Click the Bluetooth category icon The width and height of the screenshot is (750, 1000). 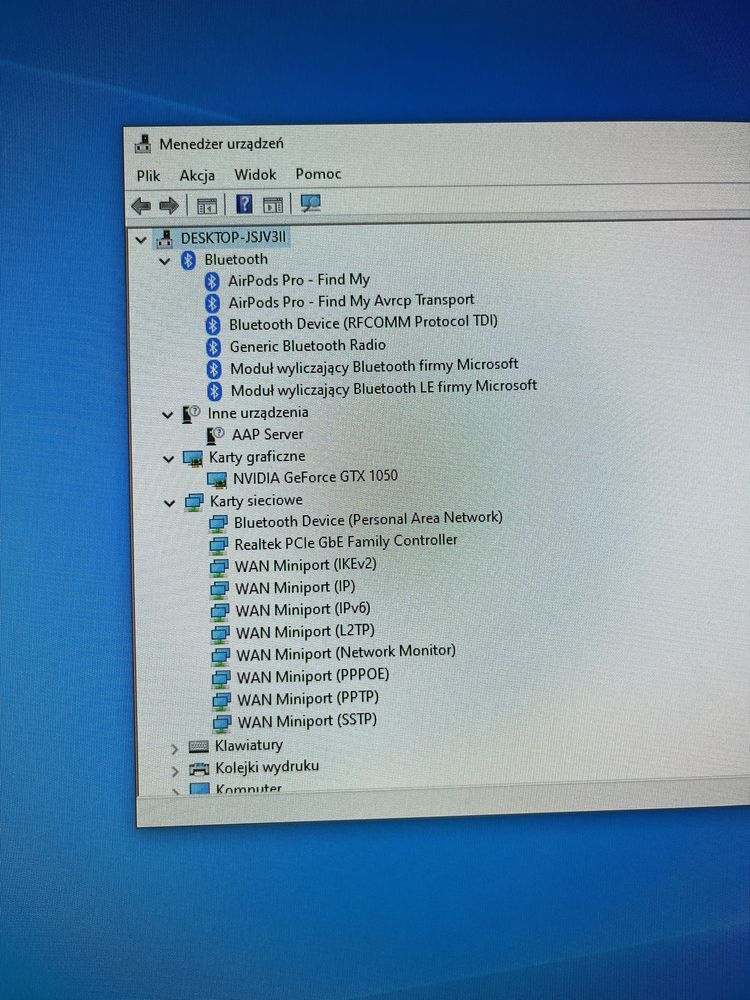point(188,260)
